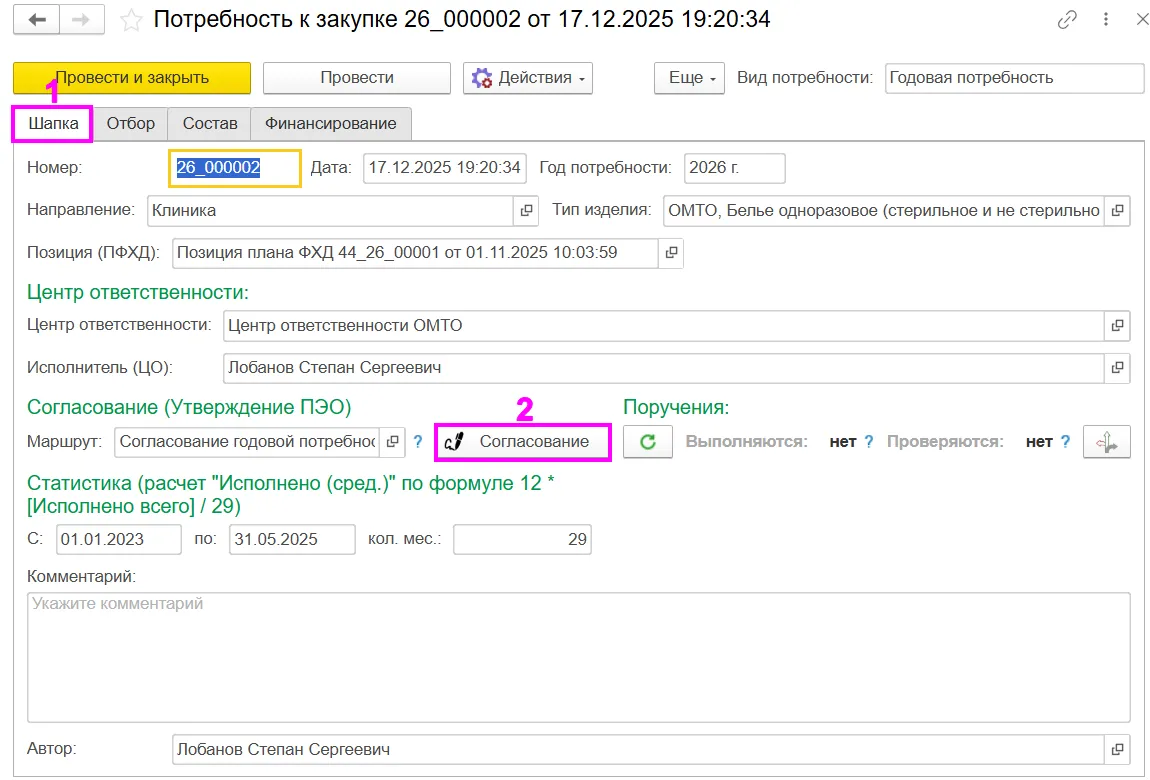Image resolution: width=1150 pixels, height=780 pixels.
Task: Click the route-direction icon button beside Проверяются
Action: 1107,442
